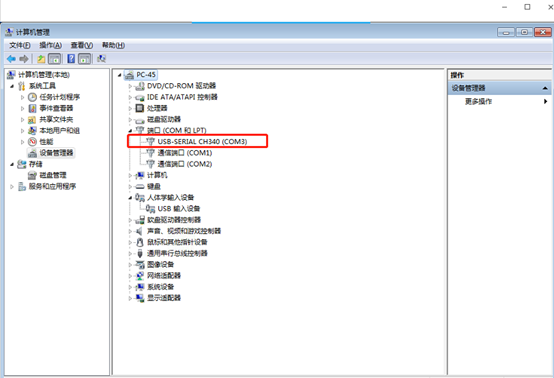Expand the 服务和应用程序 node arrow
The image size is (554, 378).
click(12, 187)
